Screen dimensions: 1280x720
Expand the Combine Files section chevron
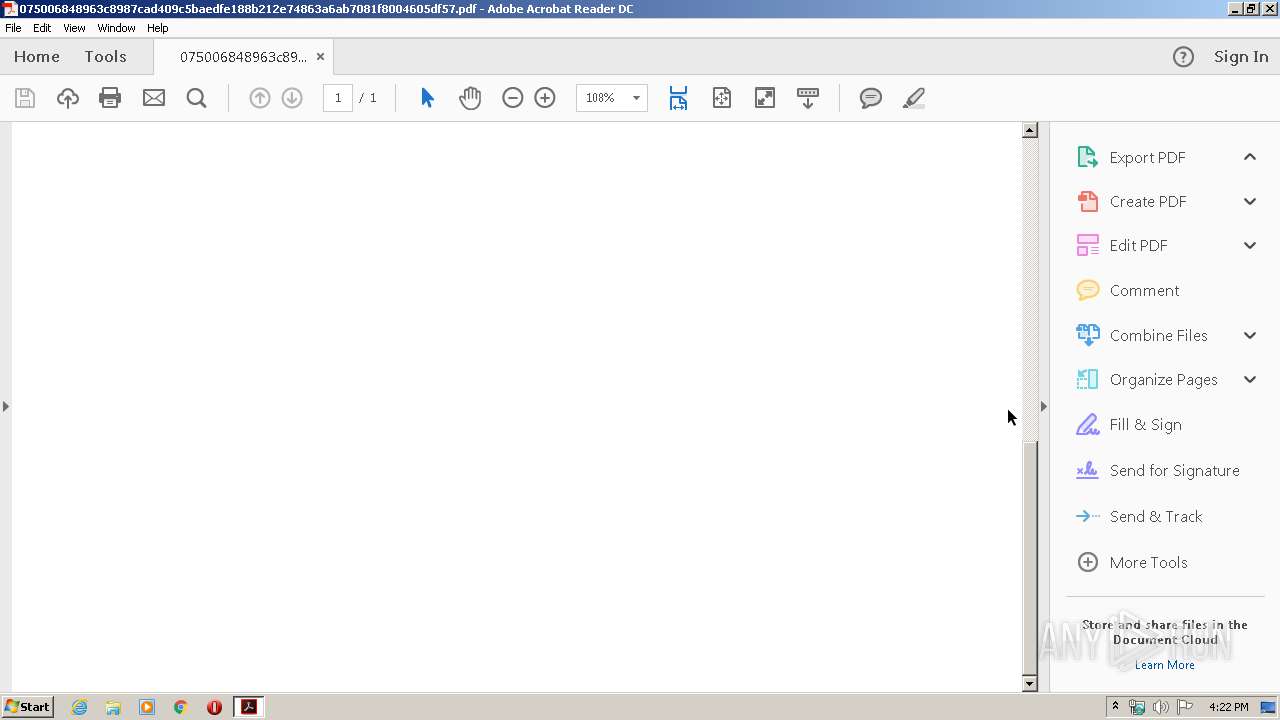(1250, 335)
